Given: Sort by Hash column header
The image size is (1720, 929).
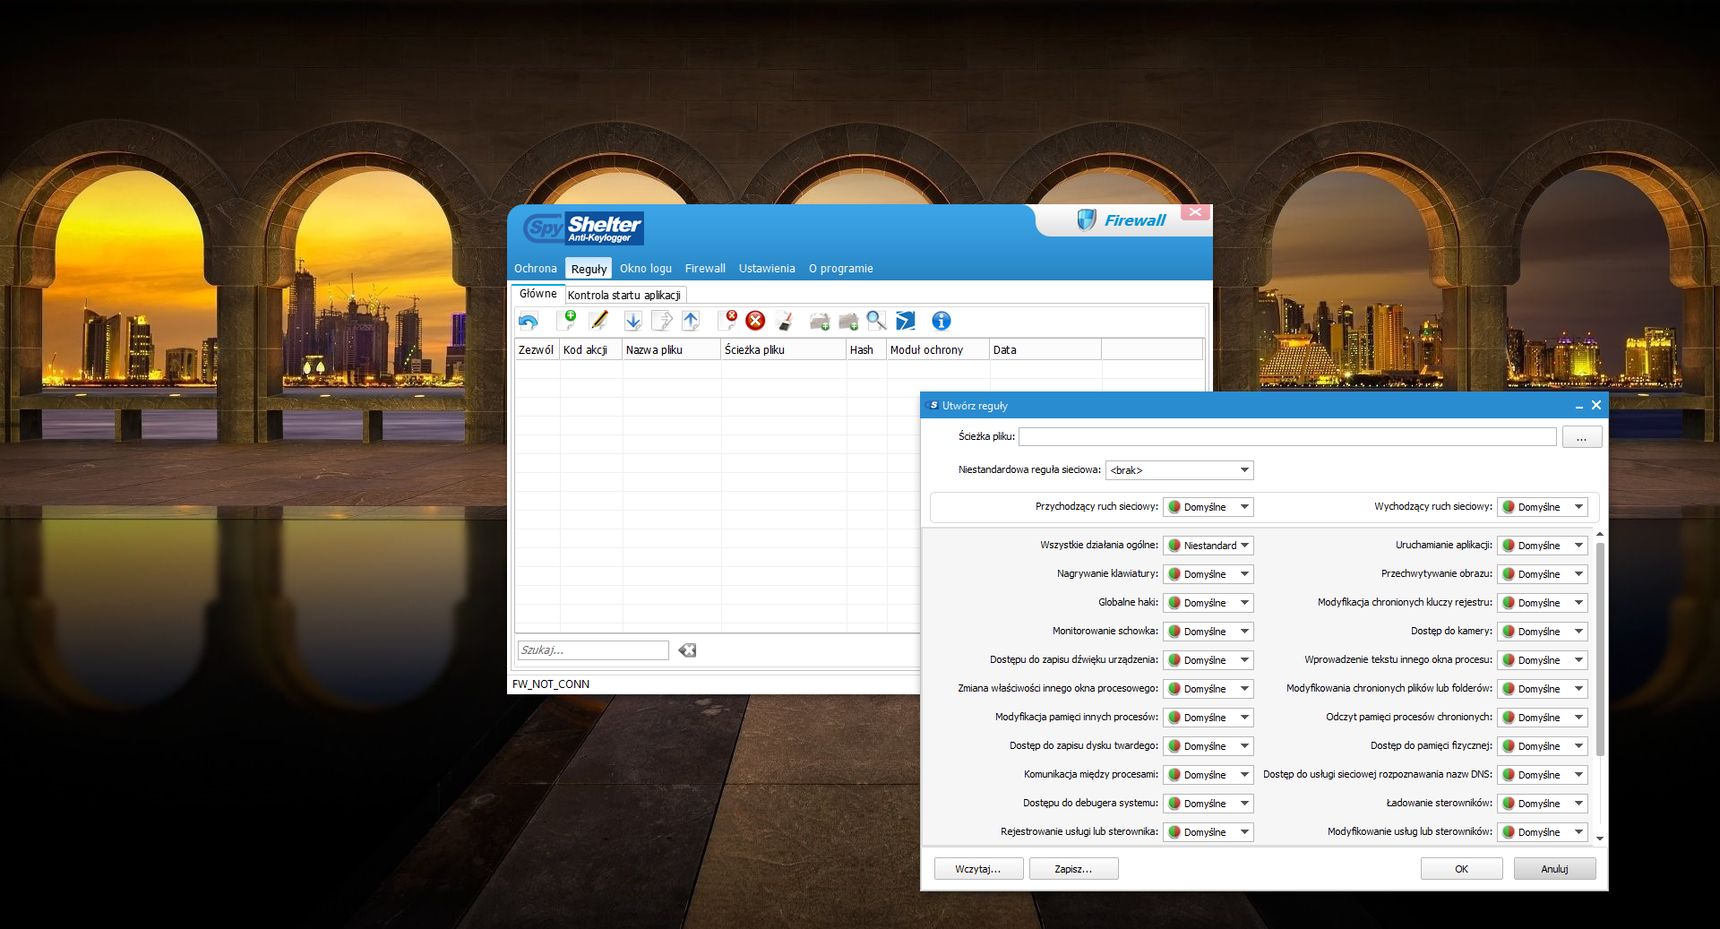Looking at the screenshot, I should pos(866,350).
